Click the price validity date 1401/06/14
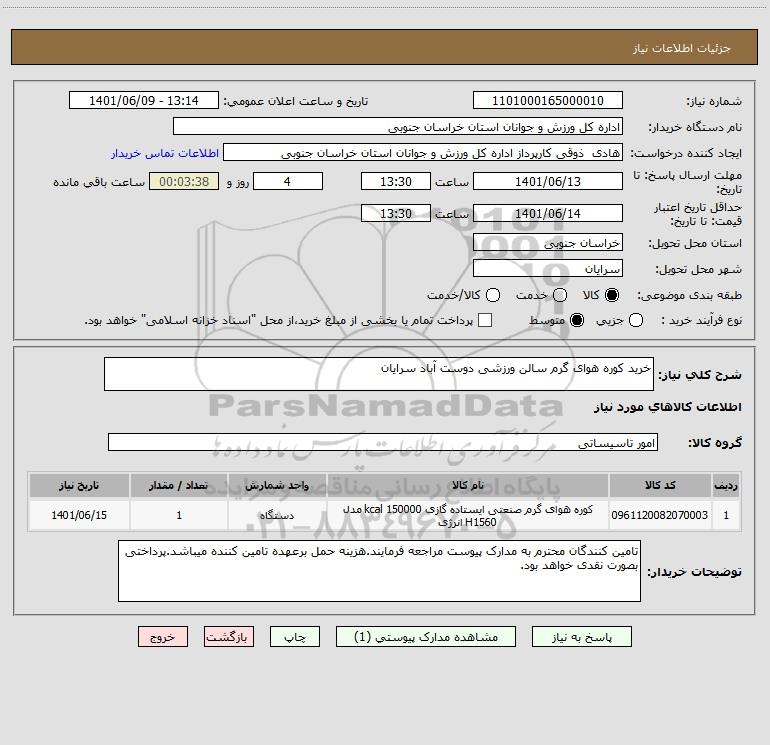Viewport: 770px width, 745px height. (548, 213)
